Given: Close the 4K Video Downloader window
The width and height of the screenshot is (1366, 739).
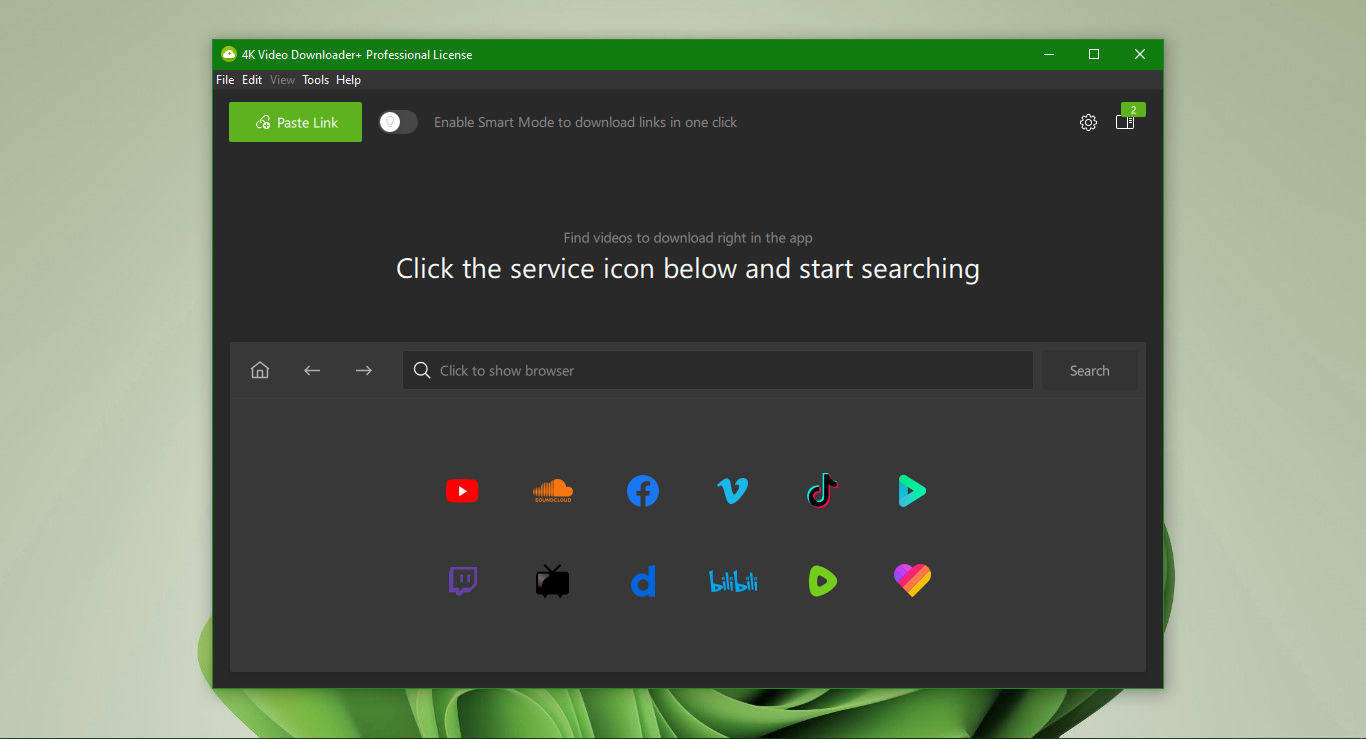Looking at the screenshot, I should 1140,54.
